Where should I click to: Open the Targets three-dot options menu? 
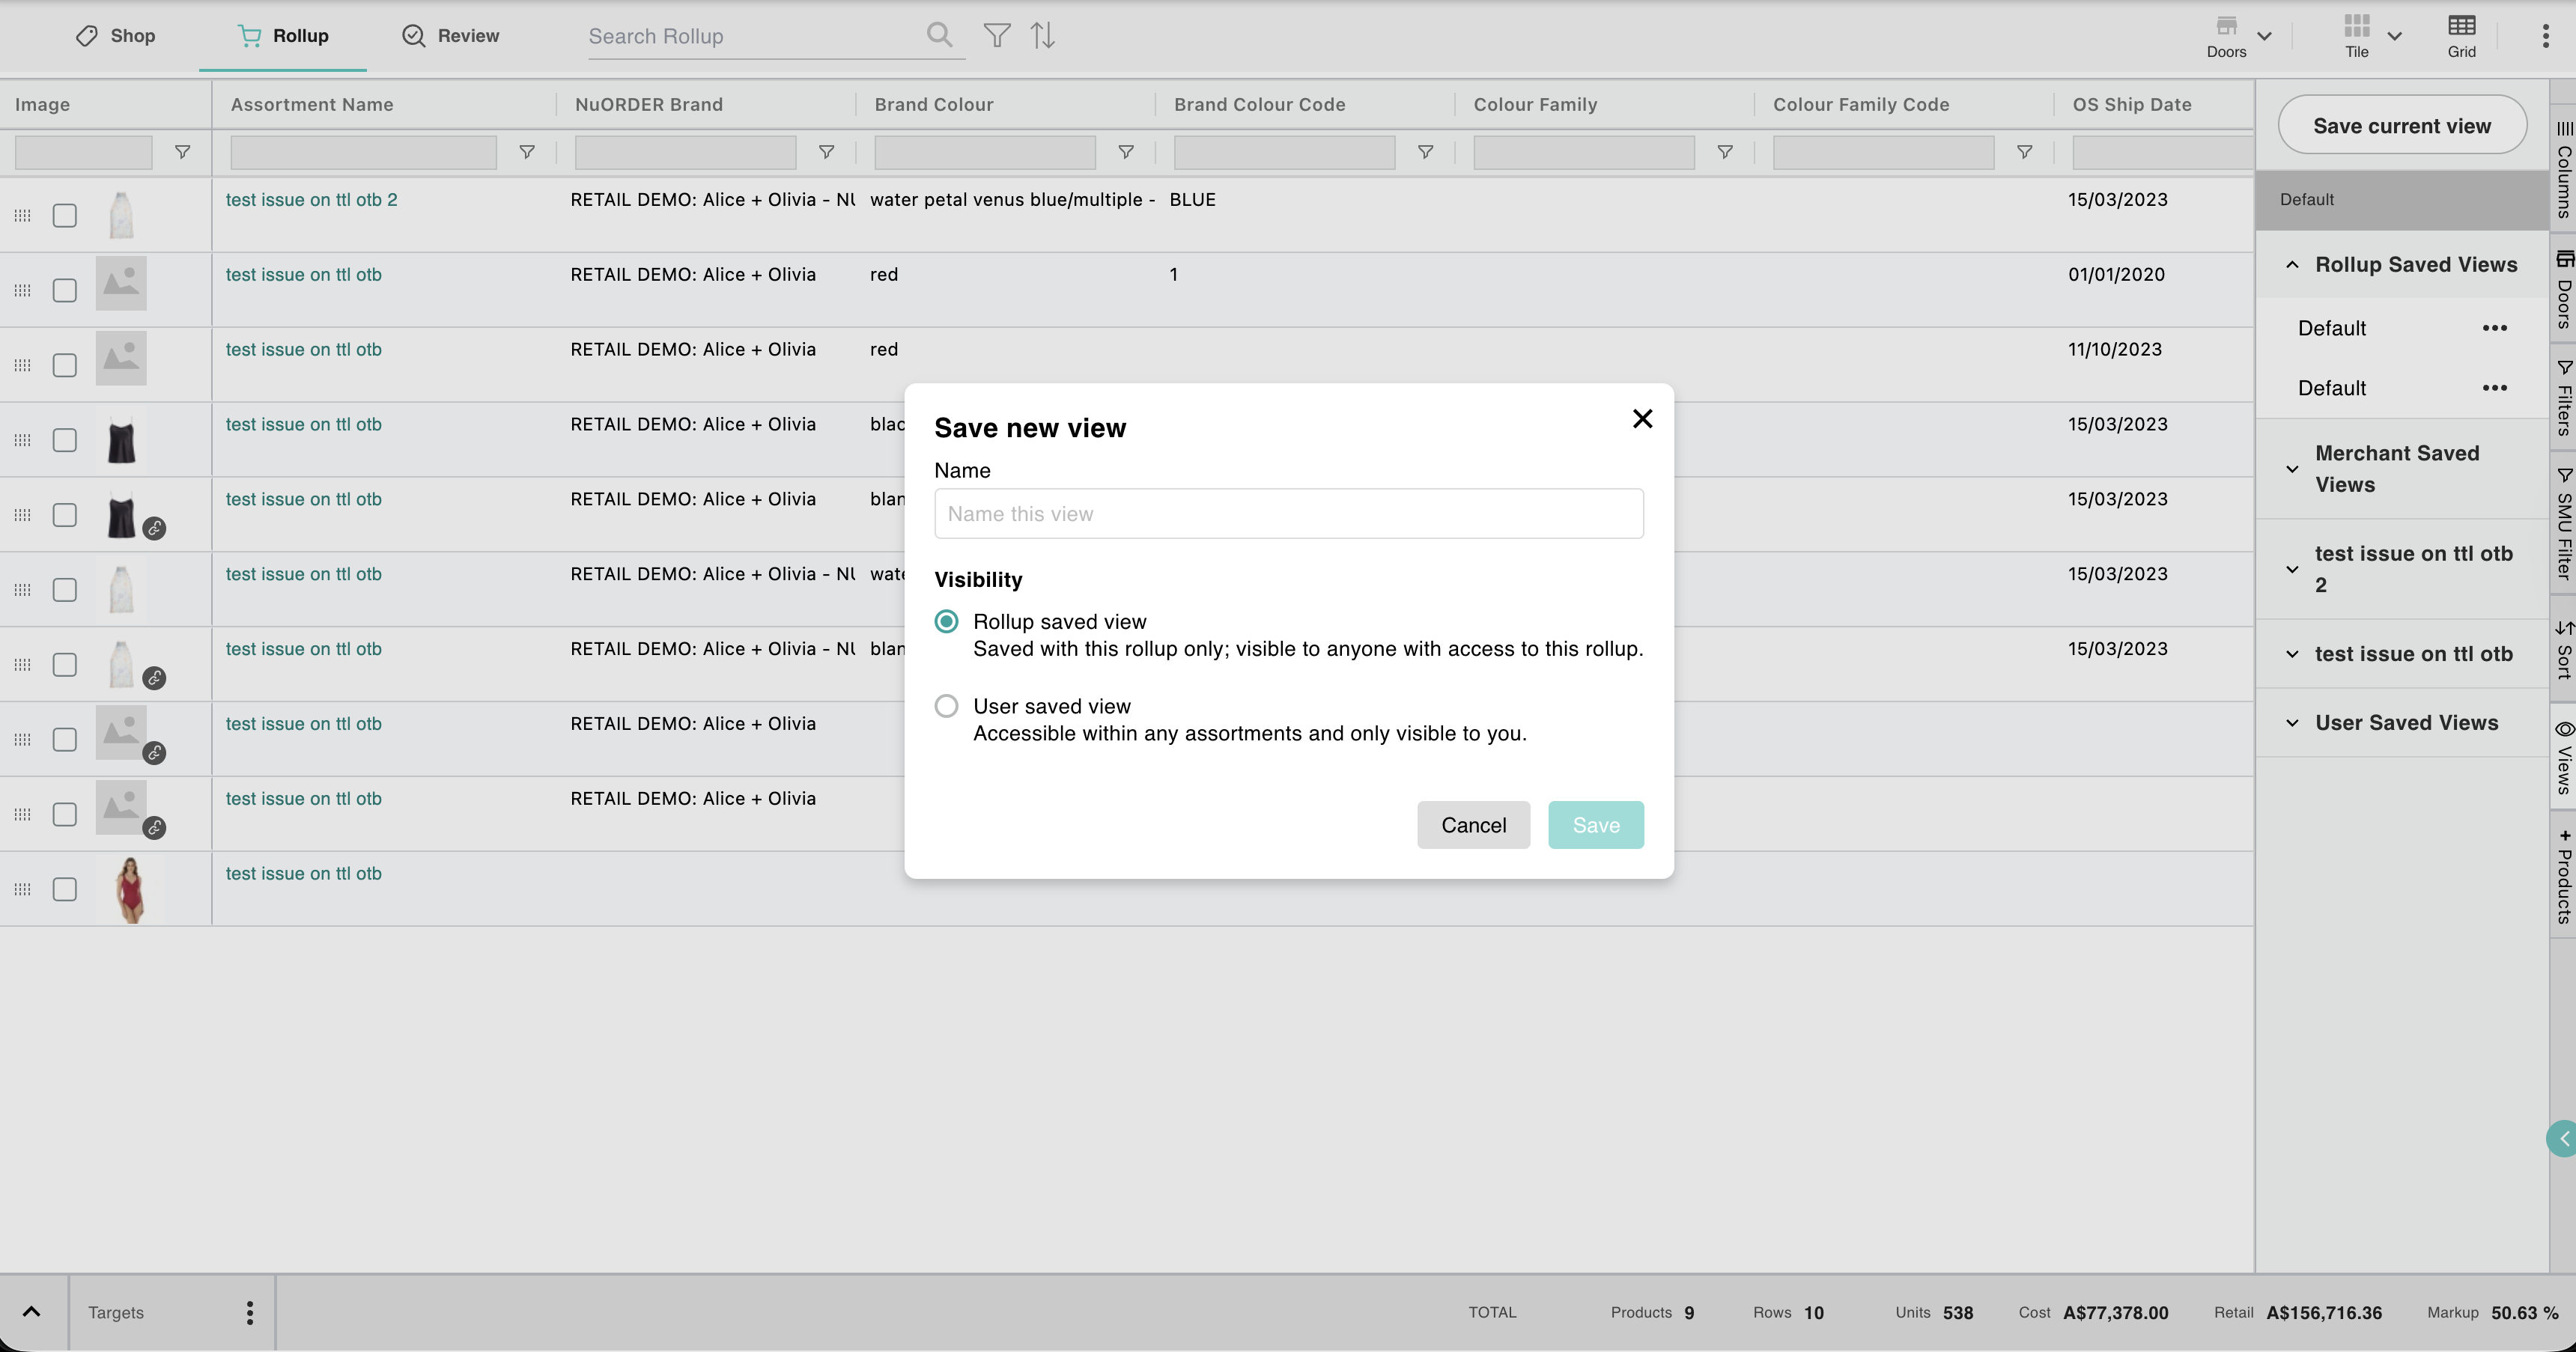click(249, 1312)
